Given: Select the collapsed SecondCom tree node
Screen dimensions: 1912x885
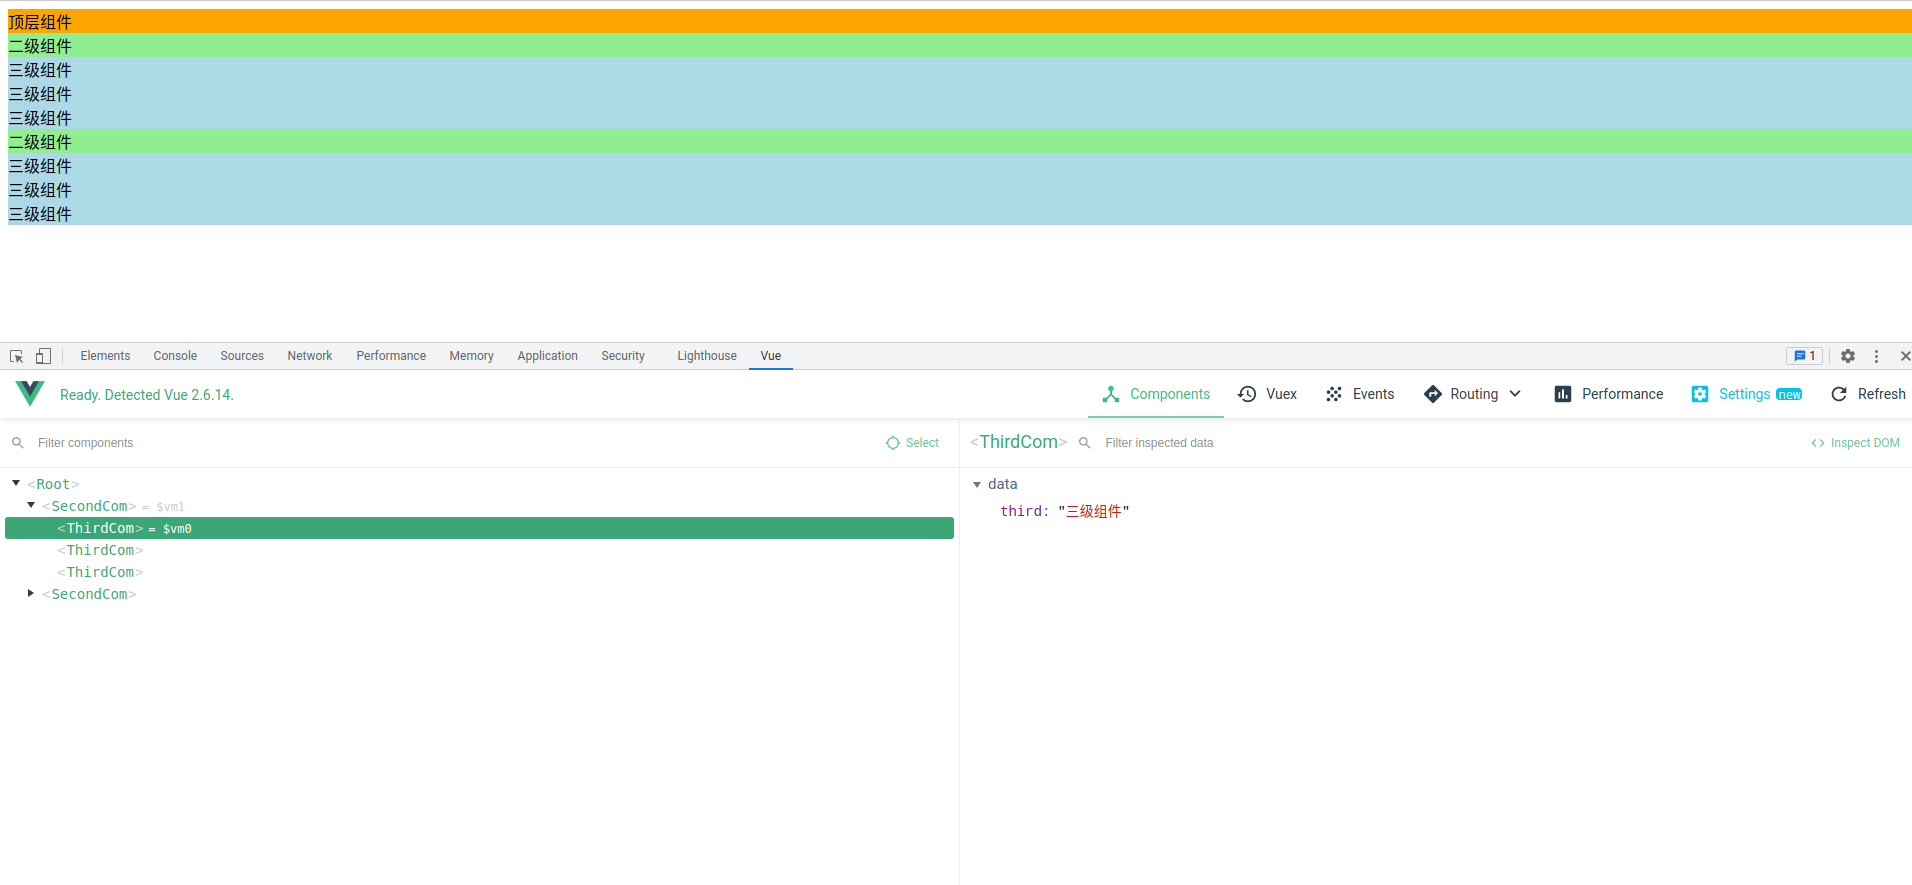Looking at the screenshot, I should point(89,594).
